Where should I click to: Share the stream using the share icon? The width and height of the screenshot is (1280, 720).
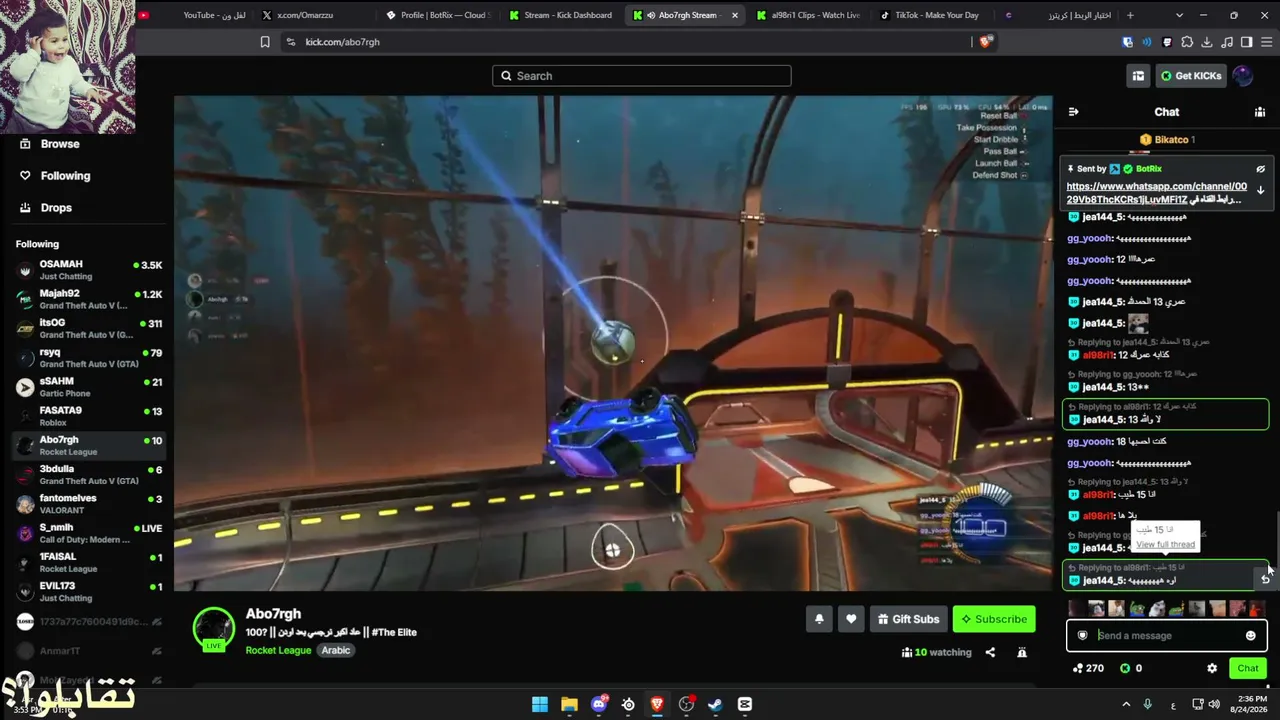[x=990, y=652]
